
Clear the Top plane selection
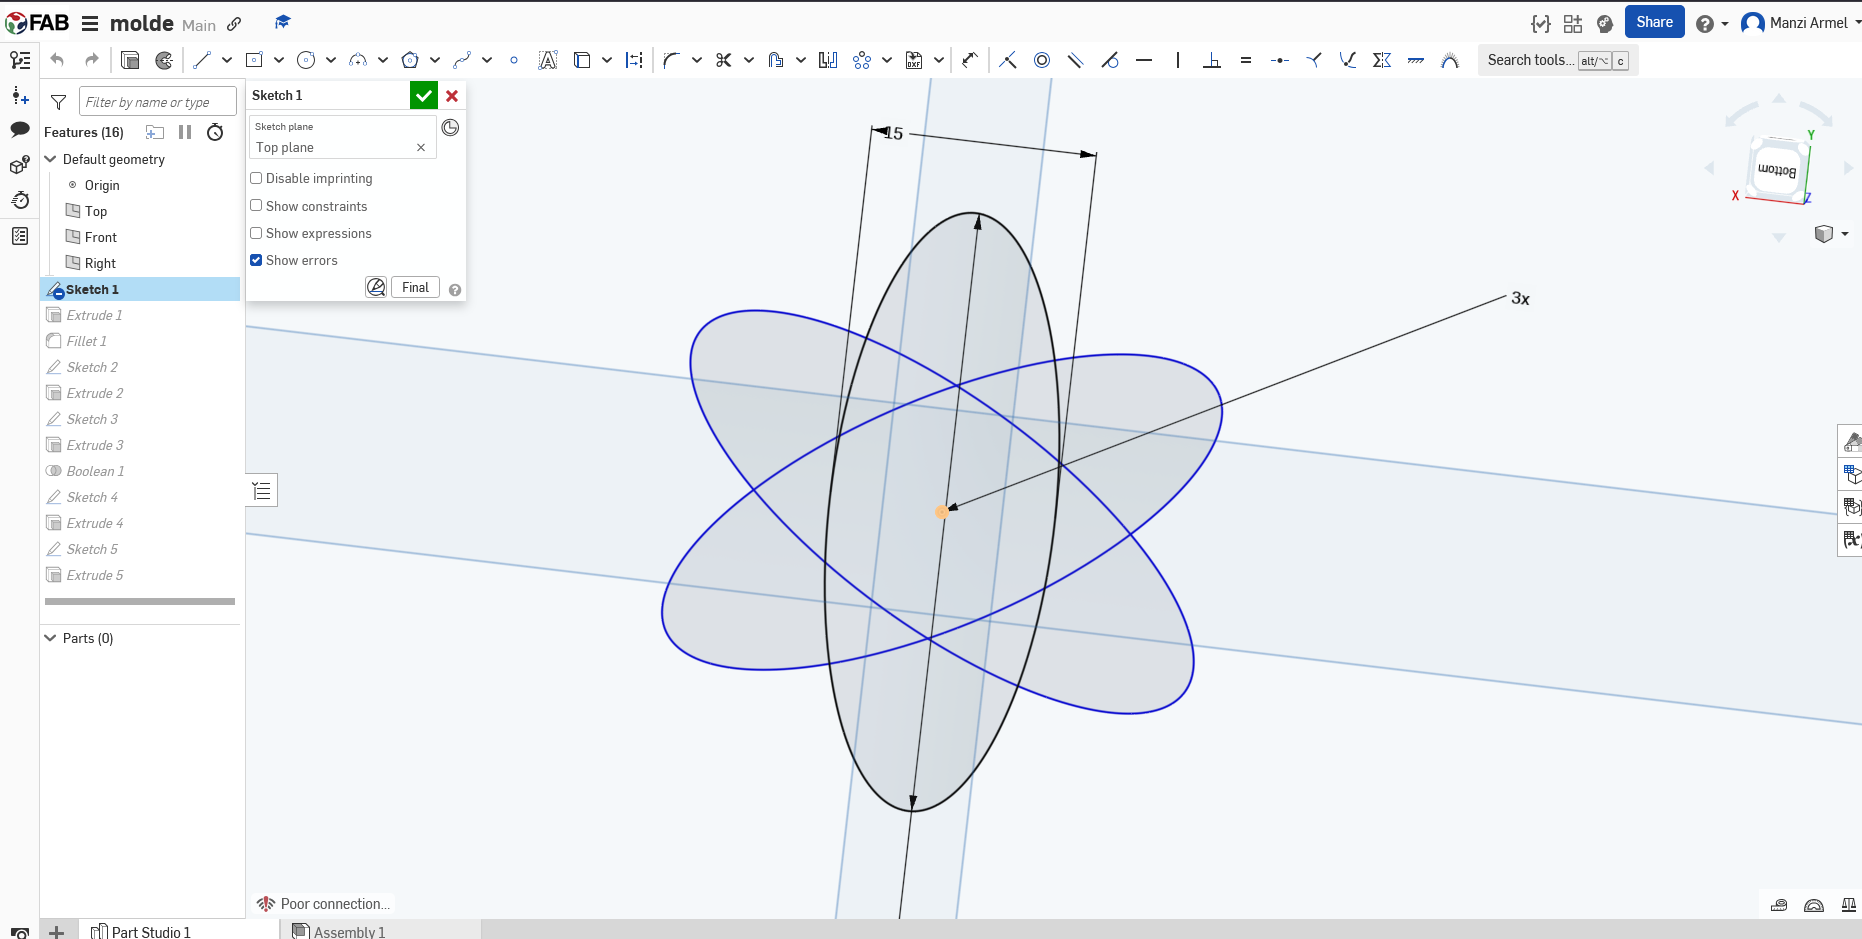coord(421,147)
